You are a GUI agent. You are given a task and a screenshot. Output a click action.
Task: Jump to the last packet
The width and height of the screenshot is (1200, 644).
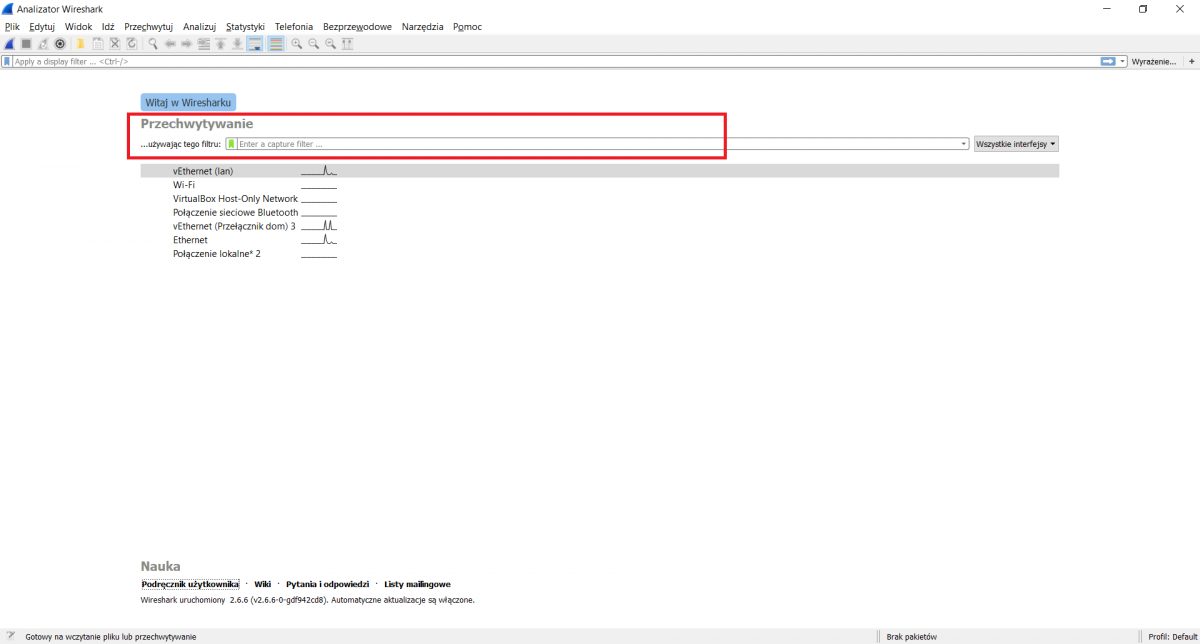coord(238,44)
